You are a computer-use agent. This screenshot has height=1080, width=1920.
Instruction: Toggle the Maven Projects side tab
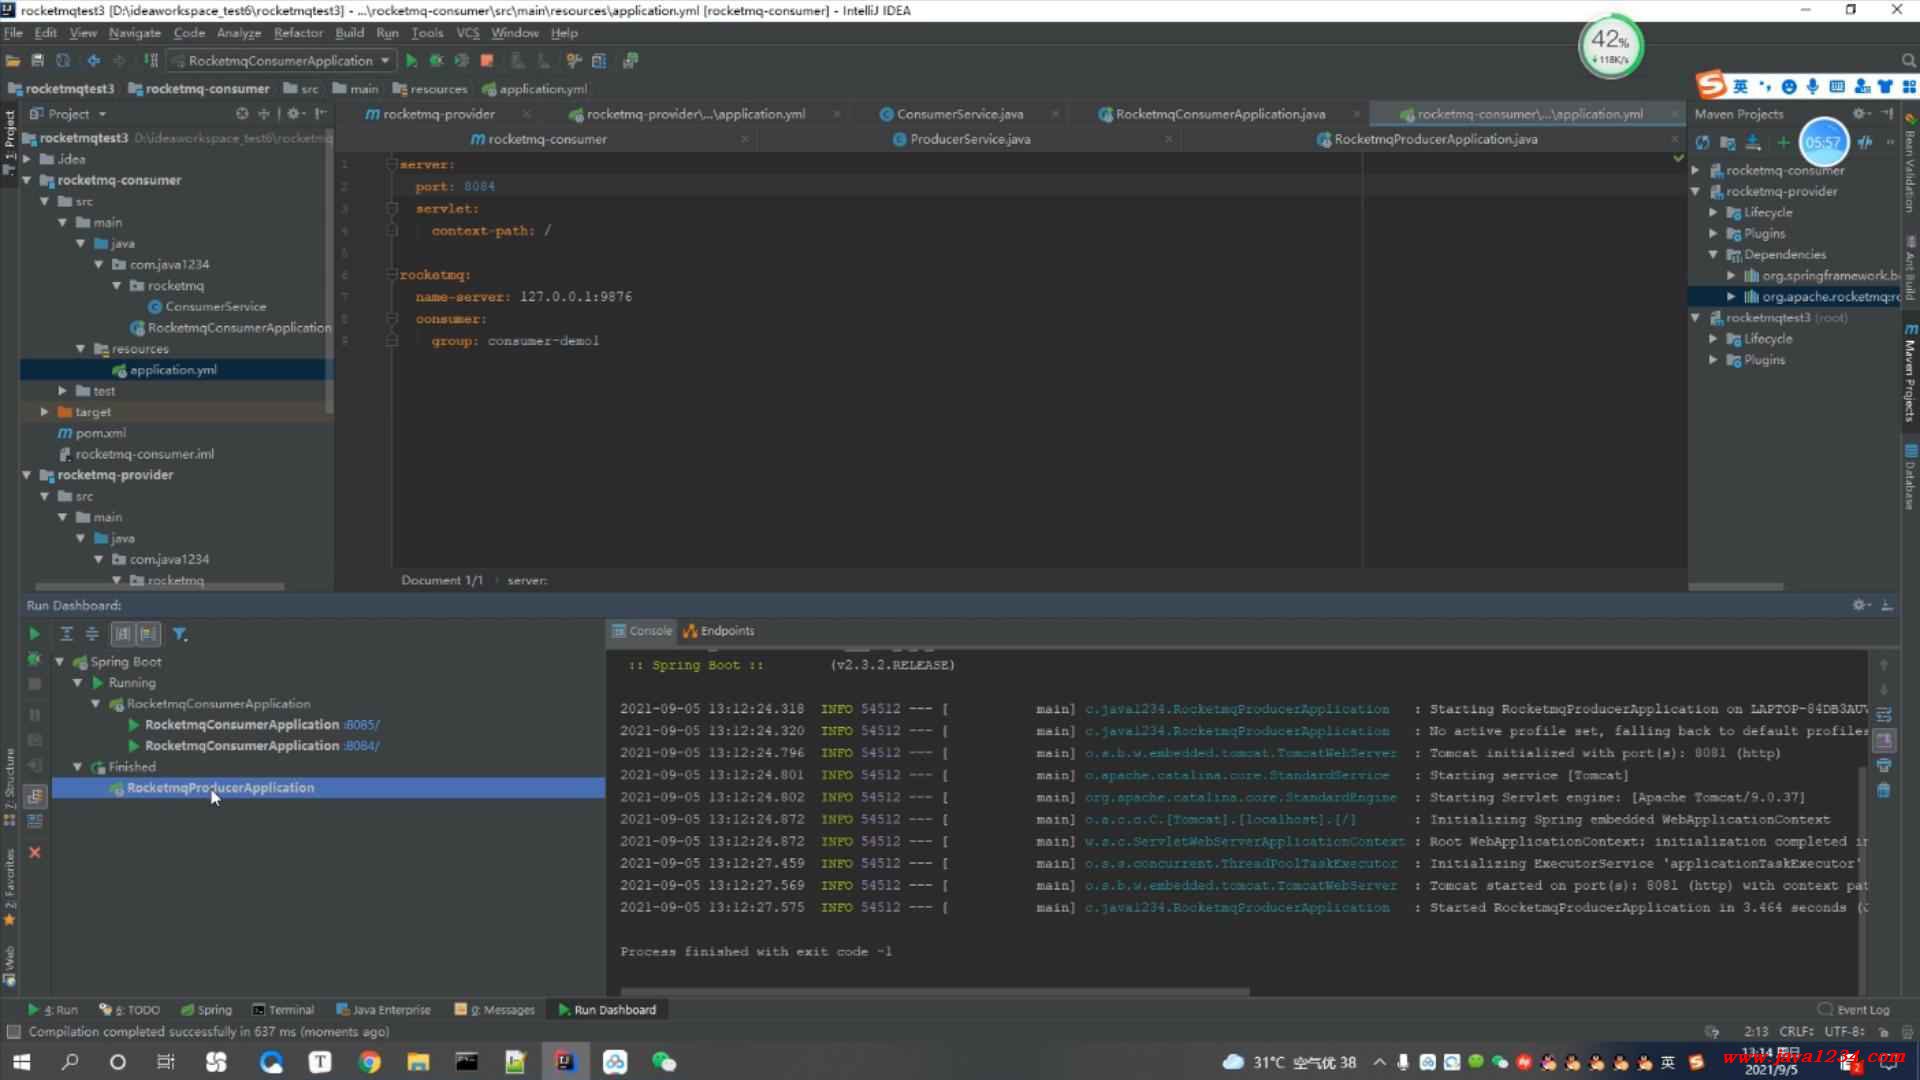pyautogui.click(x=1910, y=373)
